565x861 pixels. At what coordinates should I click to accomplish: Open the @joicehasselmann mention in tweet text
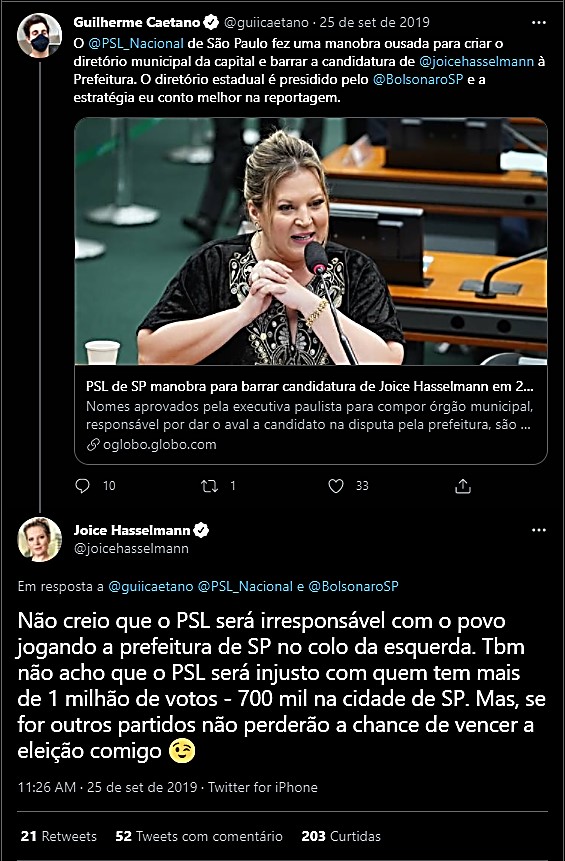click(x=477, y=62)
